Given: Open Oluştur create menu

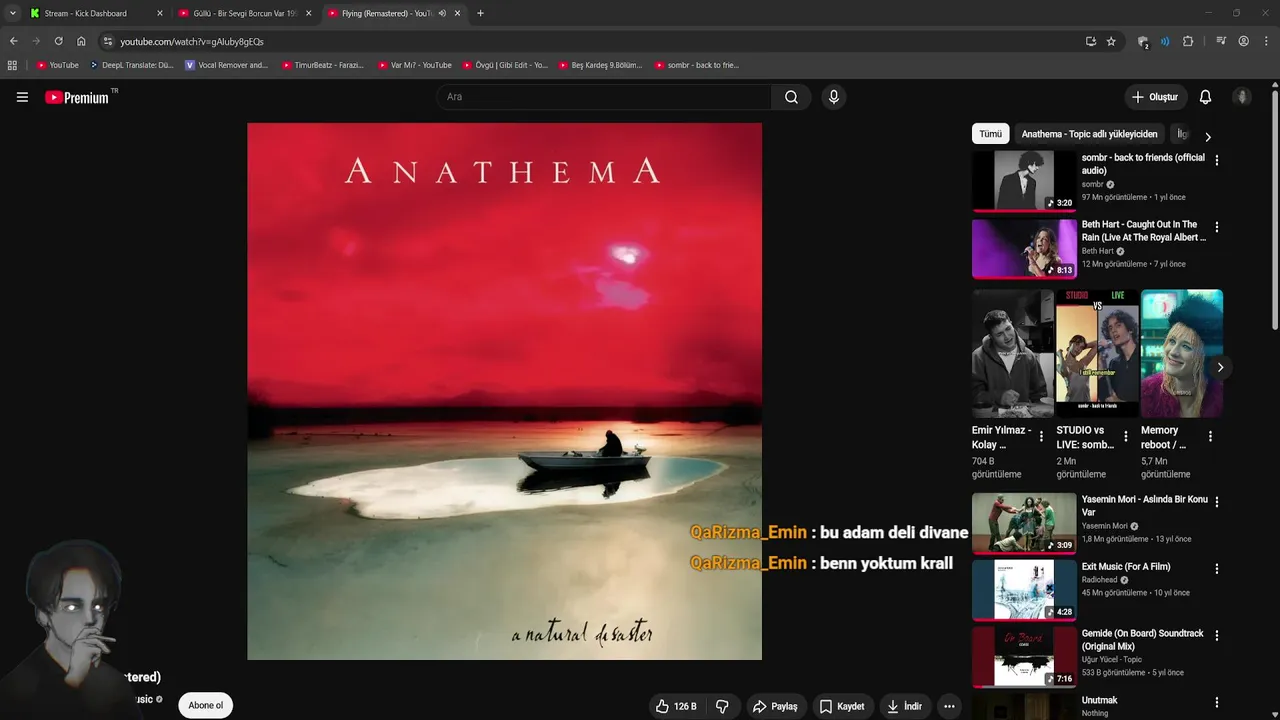Looking at the screenshot, I should (x=1155, y=97).
